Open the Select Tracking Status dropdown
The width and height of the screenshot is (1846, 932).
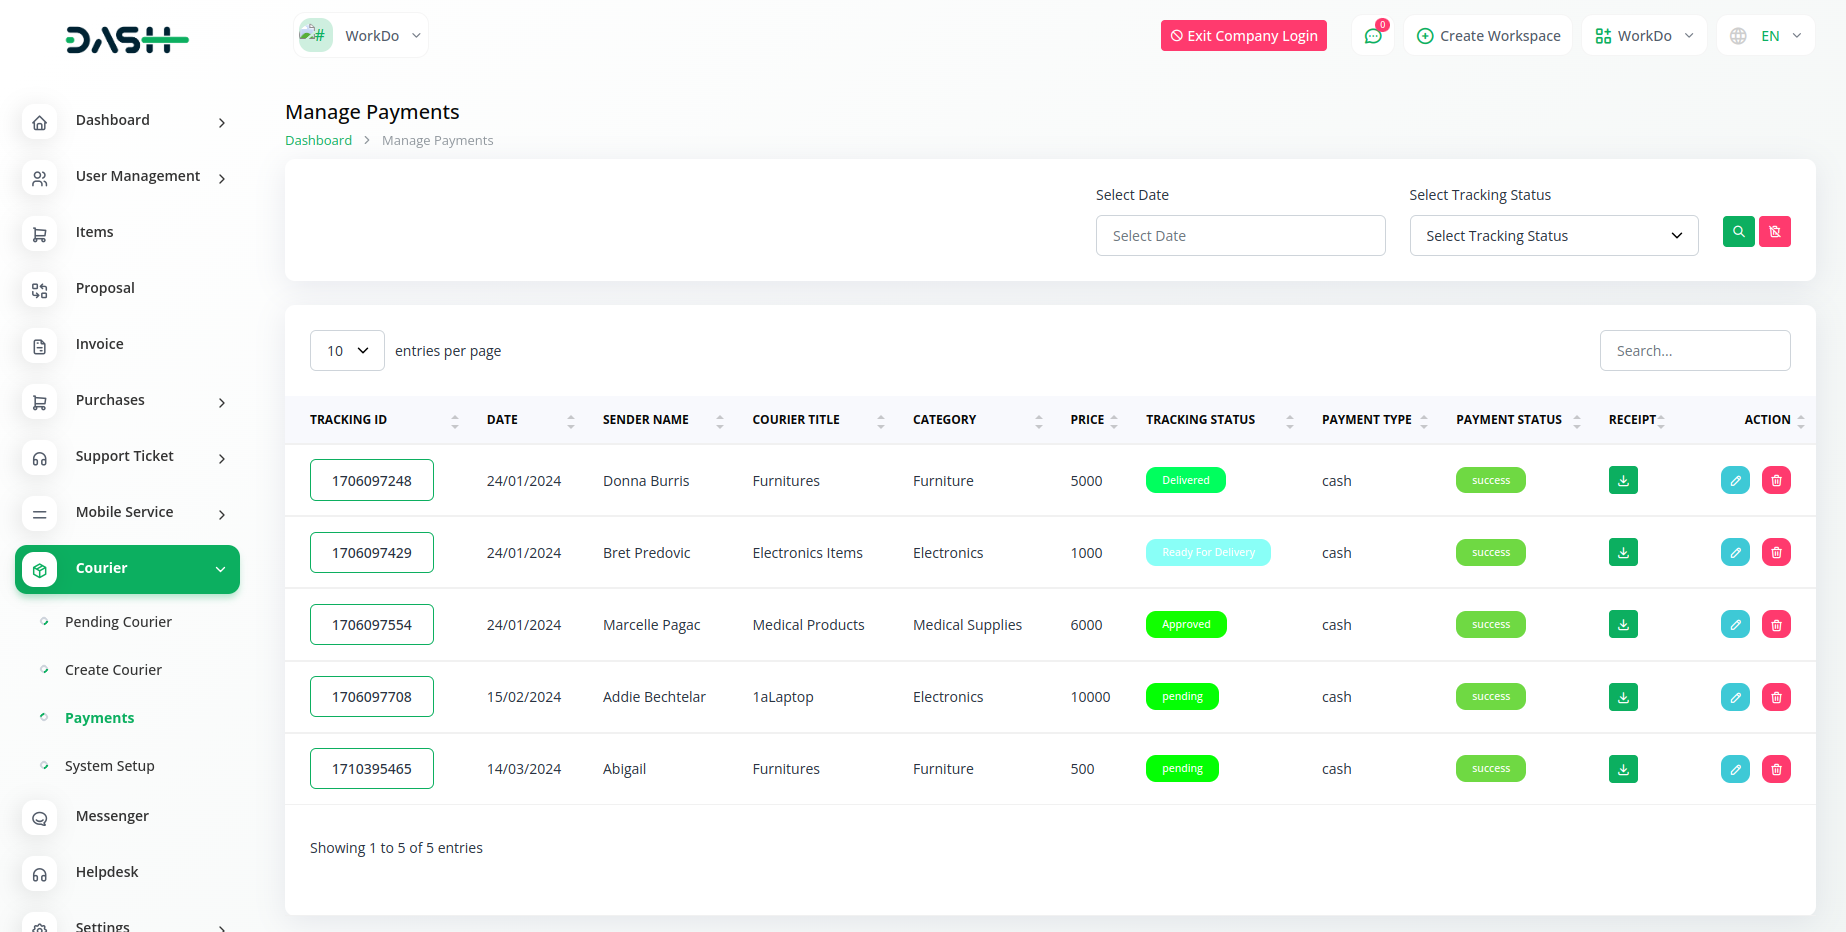coord(1553,236)
